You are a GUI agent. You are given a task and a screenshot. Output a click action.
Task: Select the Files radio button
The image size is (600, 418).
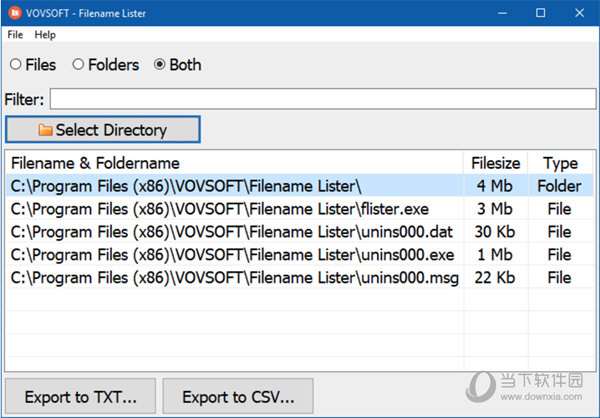coord(33,64)
